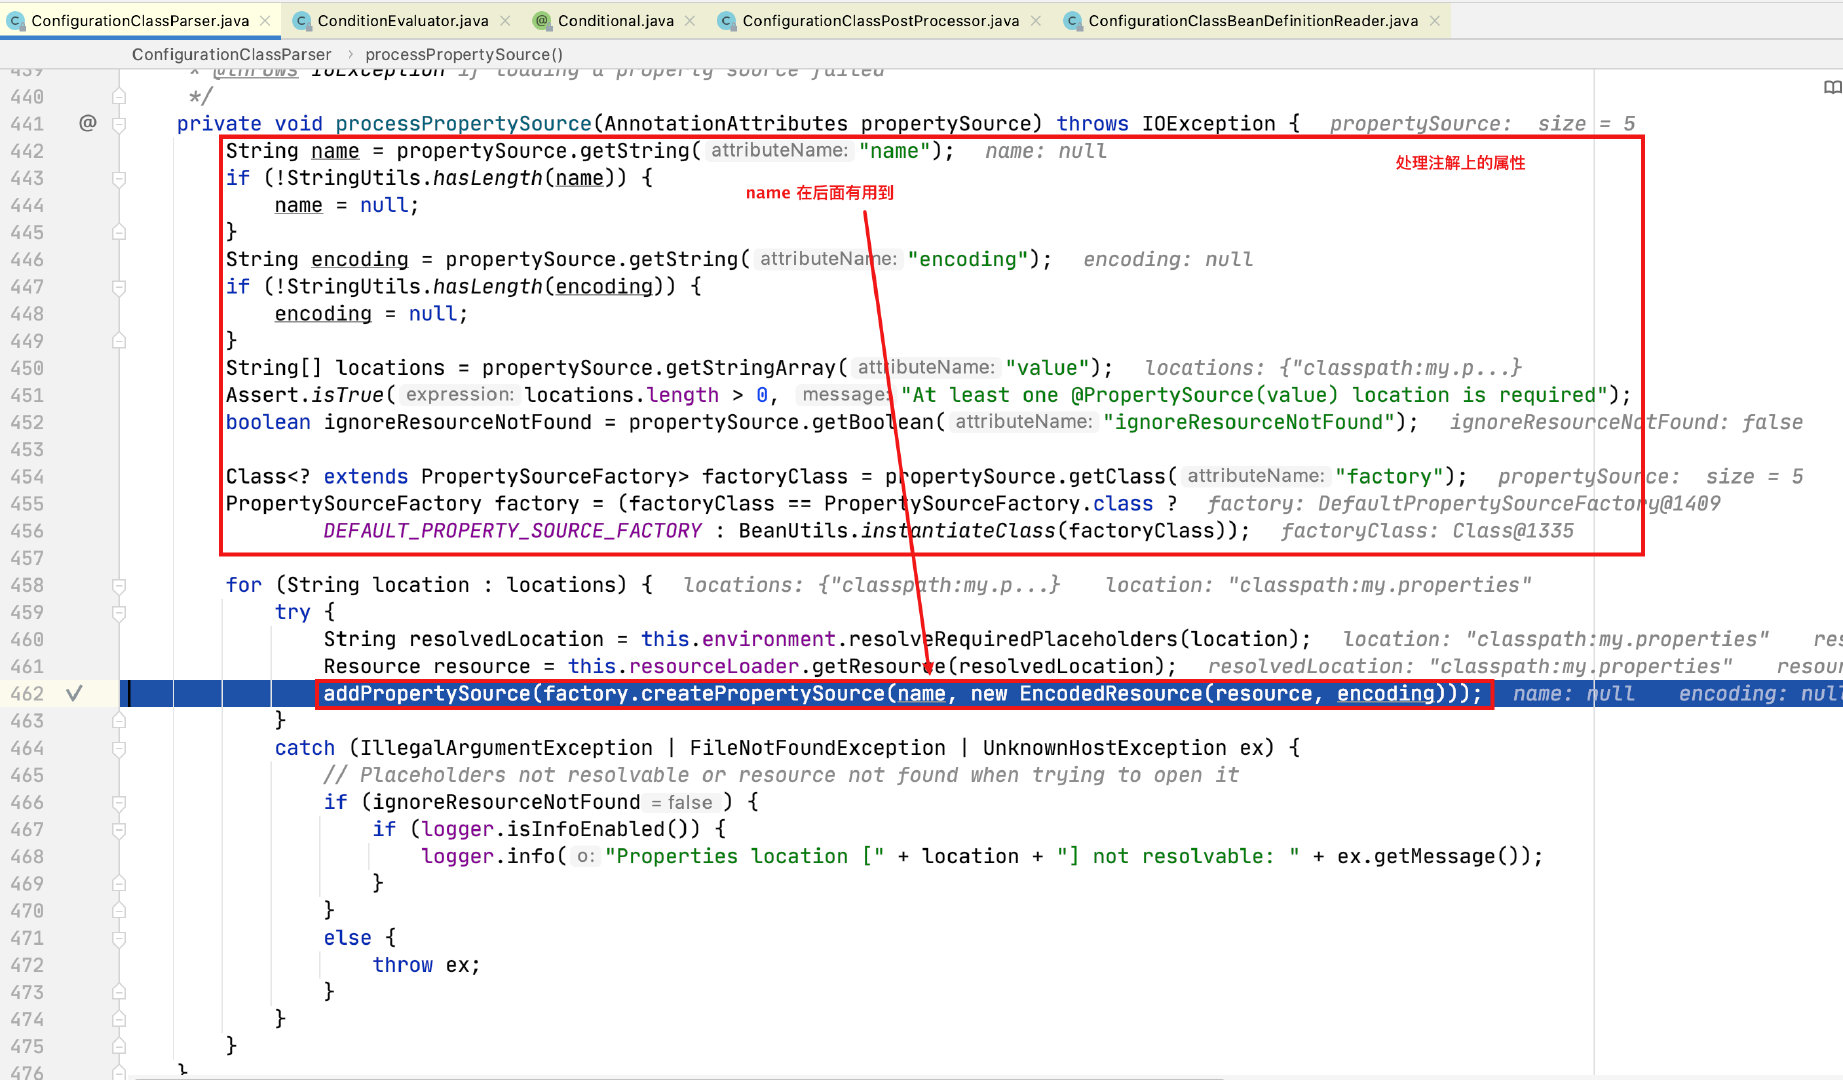Click "ignoreResourceNotFound" string literal
Screen dimensions: 1843x1080
(x=1249, y=422)
